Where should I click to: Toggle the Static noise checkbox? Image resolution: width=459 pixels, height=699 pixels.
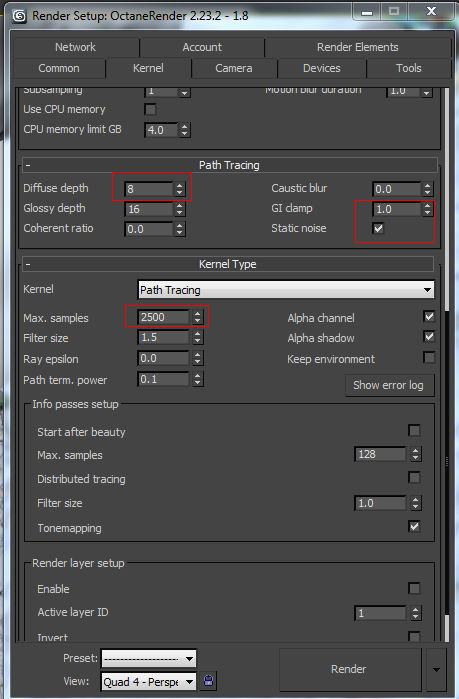tap(378, 228)
